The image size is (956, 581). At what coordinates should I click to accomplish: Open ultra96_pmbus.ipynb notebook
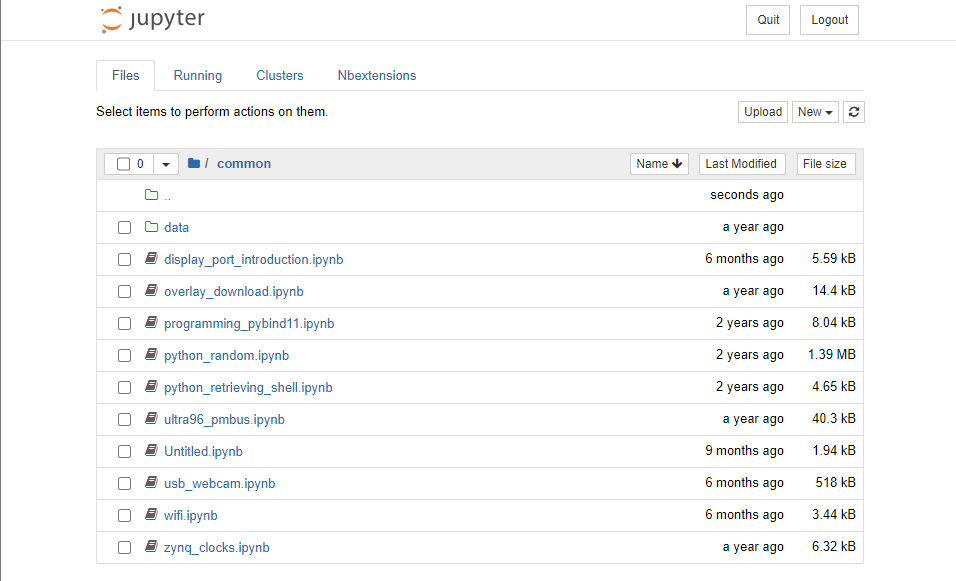pyautogui.click(x=224, y=419)
